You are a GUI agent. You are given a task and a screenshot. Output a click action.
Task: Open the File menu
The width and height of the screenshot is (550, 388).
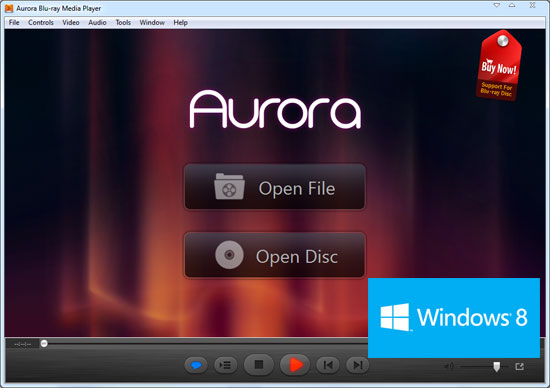point(14,22)
